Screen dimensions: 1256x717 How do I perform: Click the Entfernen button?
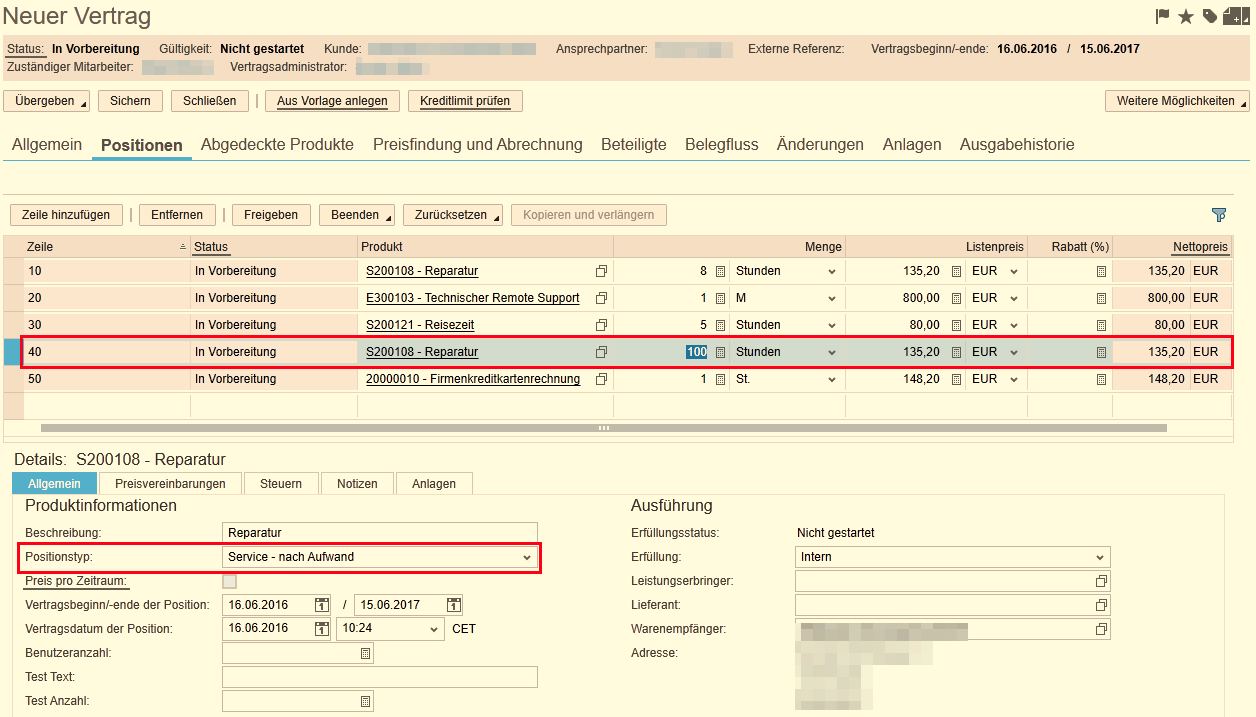click(177, 215)
